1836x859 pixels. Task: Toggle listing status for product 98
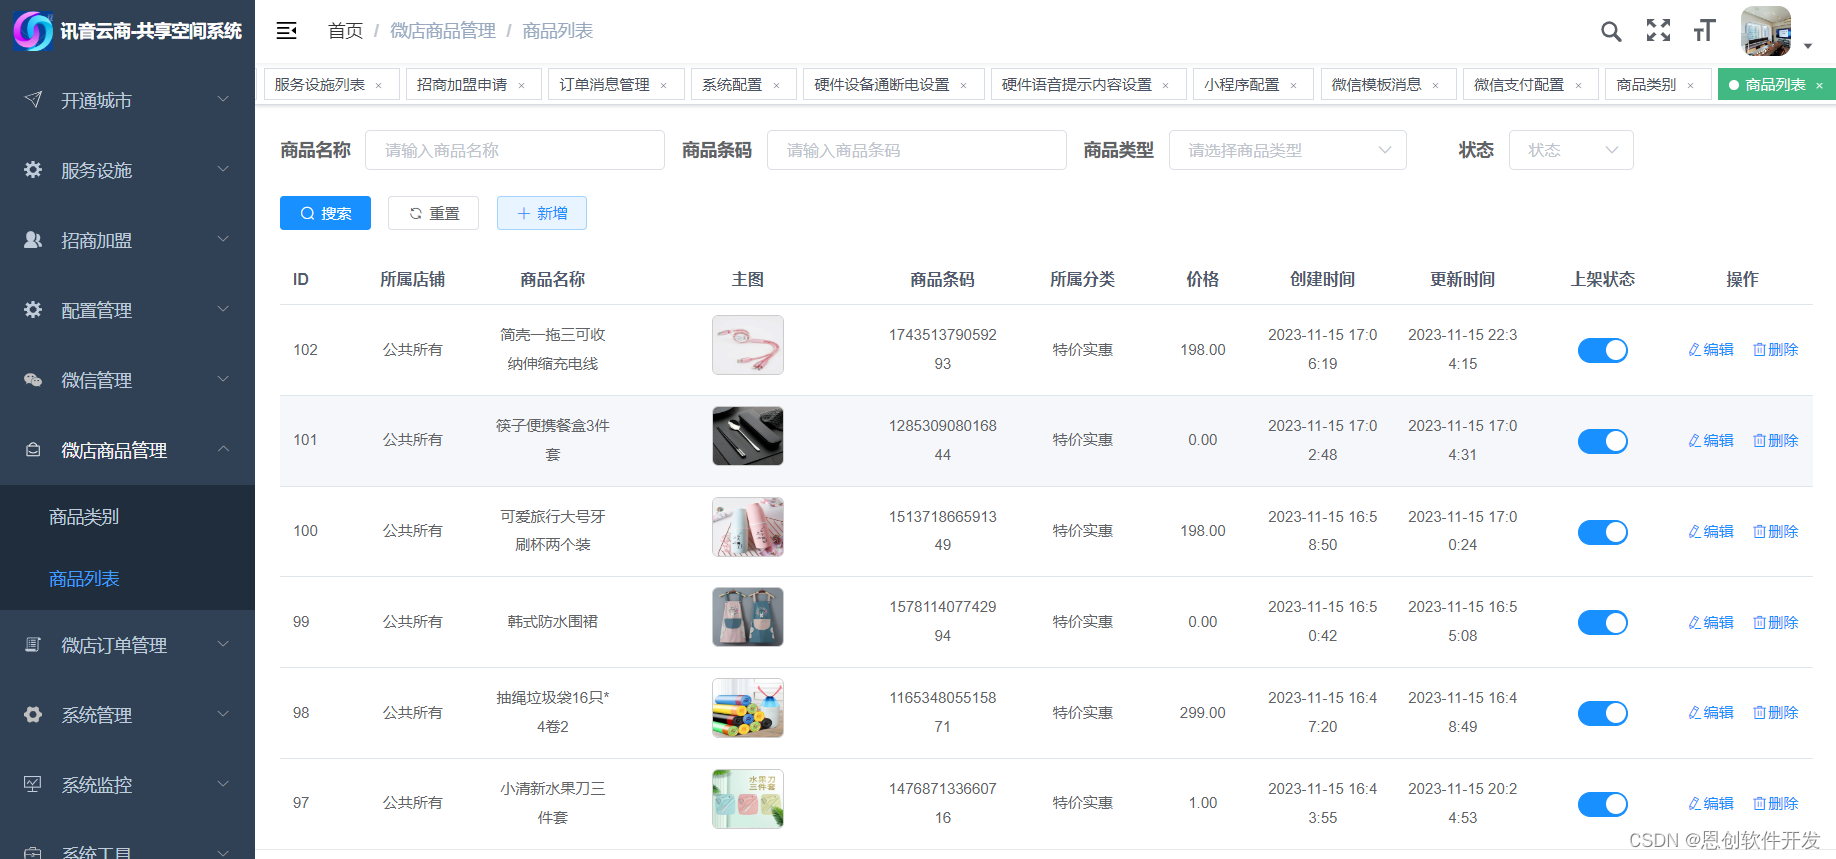[1602, 713]
